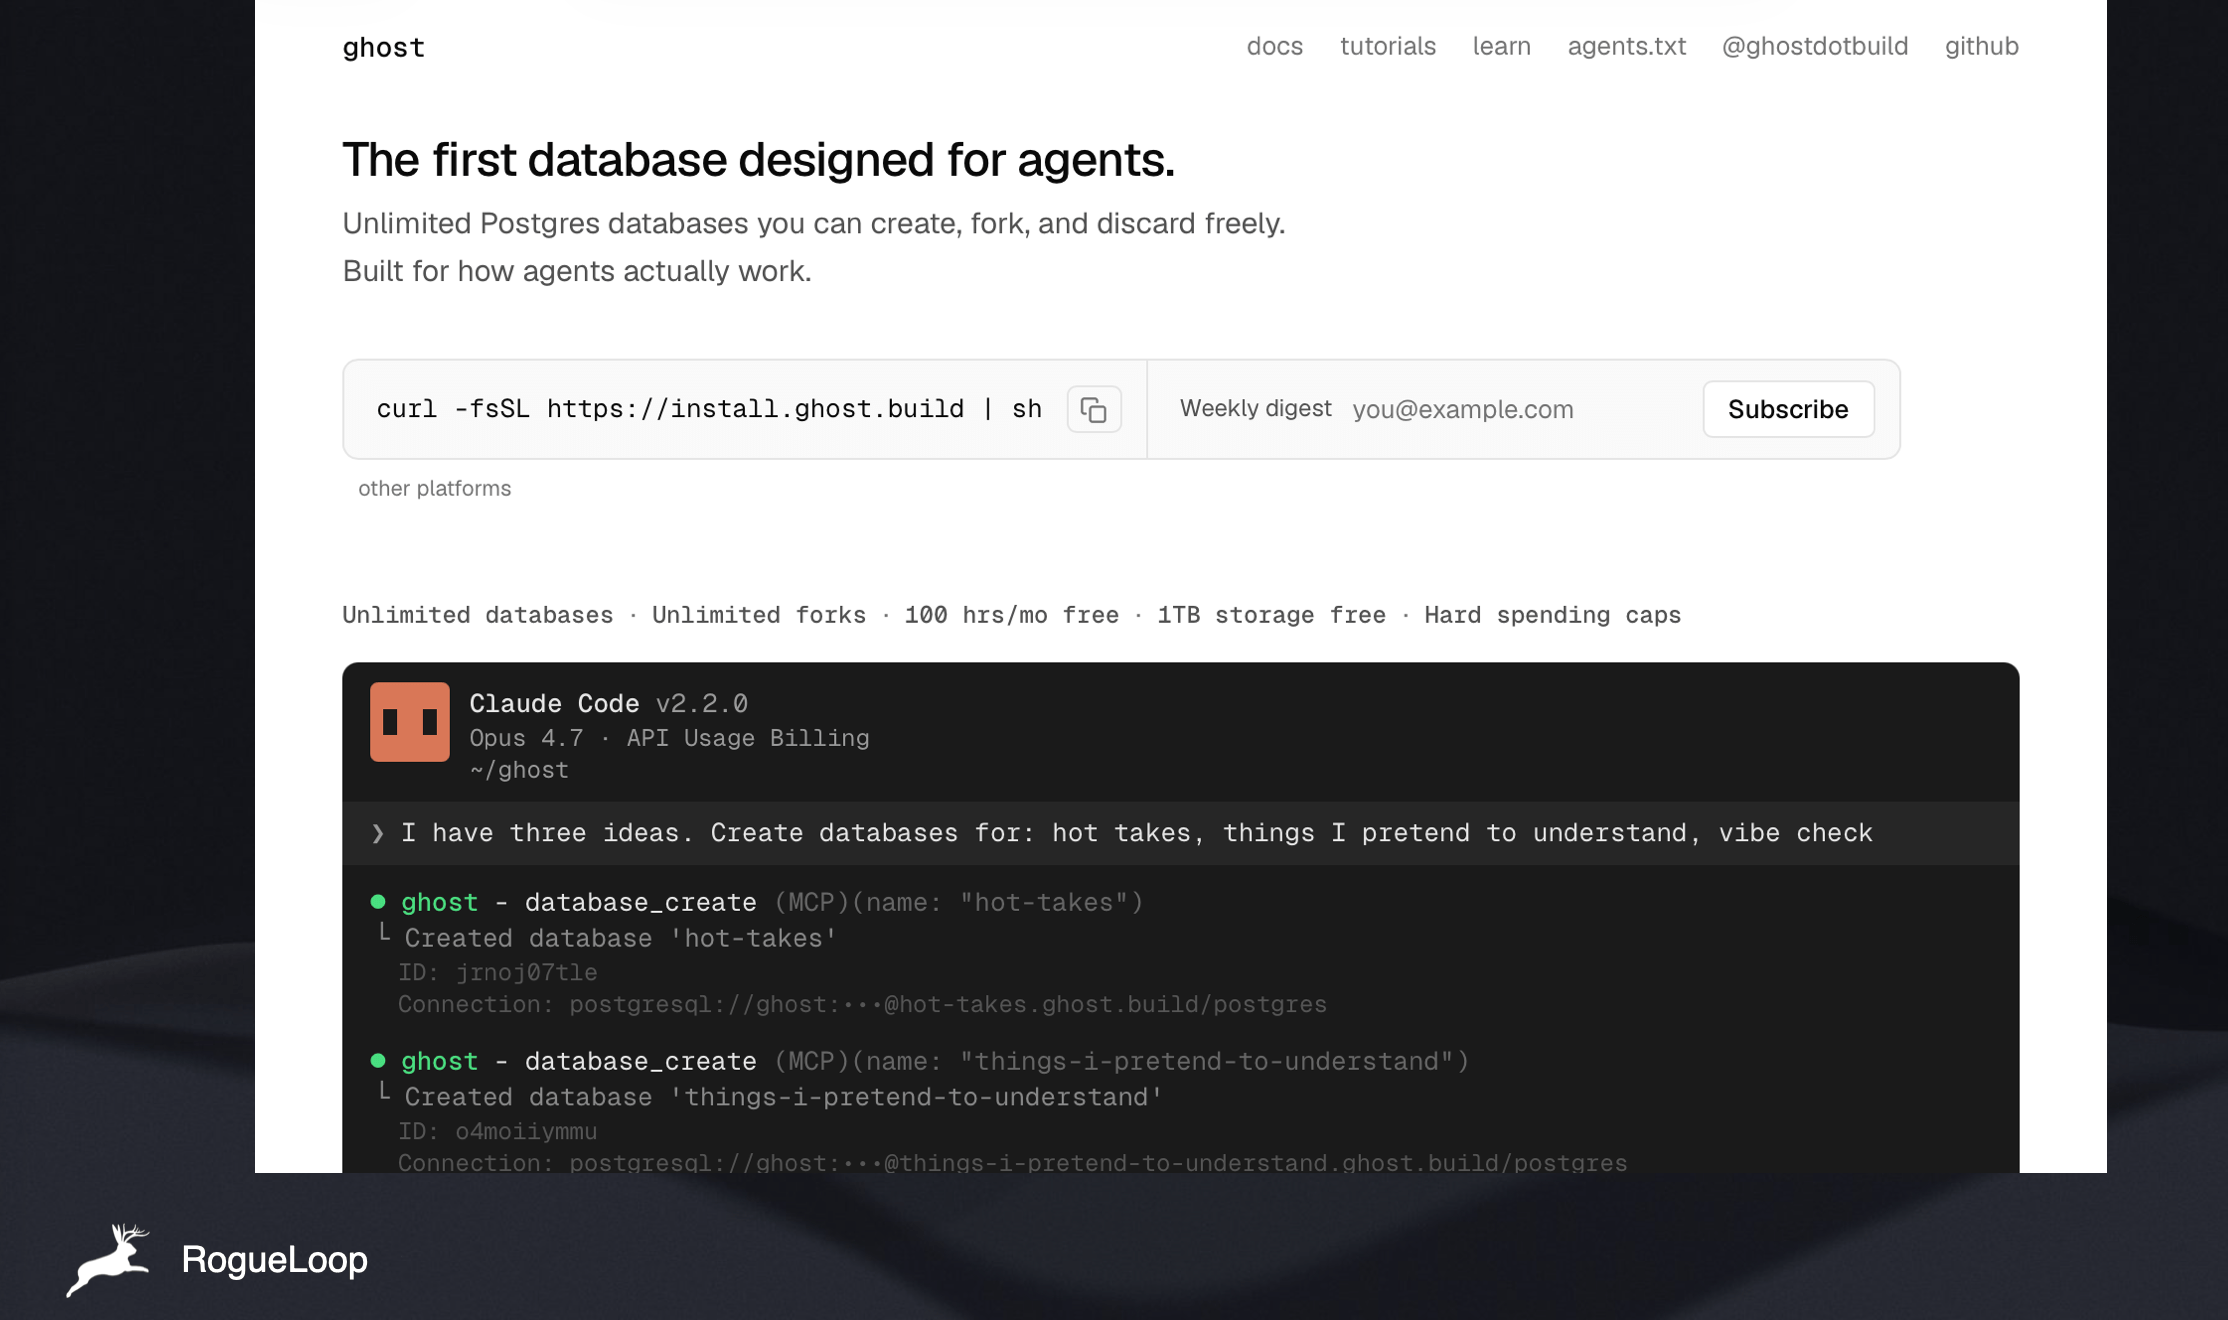
Task: Click the RogueLoop deer logo
Action: click(x=108, y=1260)
